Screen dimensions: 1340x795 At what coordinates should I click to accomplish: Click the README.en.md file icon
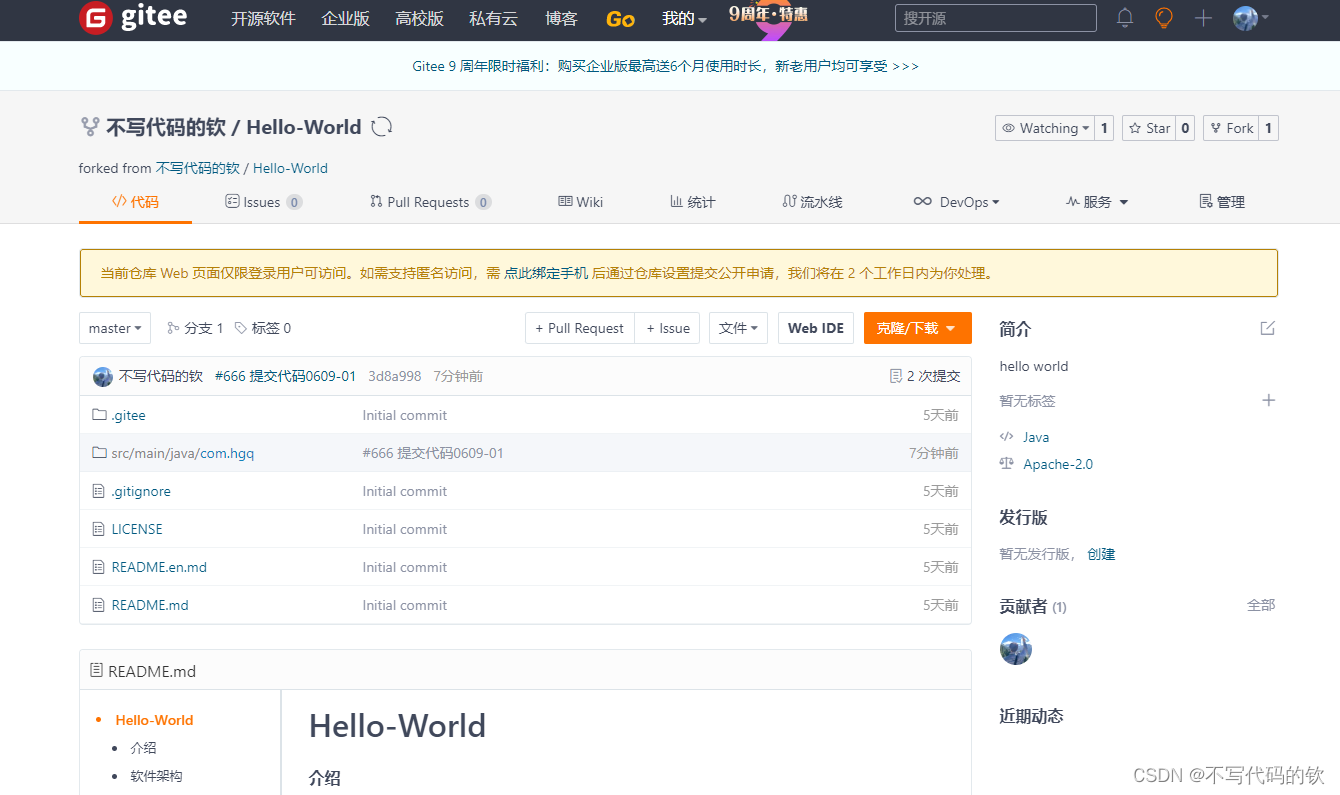click(98, 567)
